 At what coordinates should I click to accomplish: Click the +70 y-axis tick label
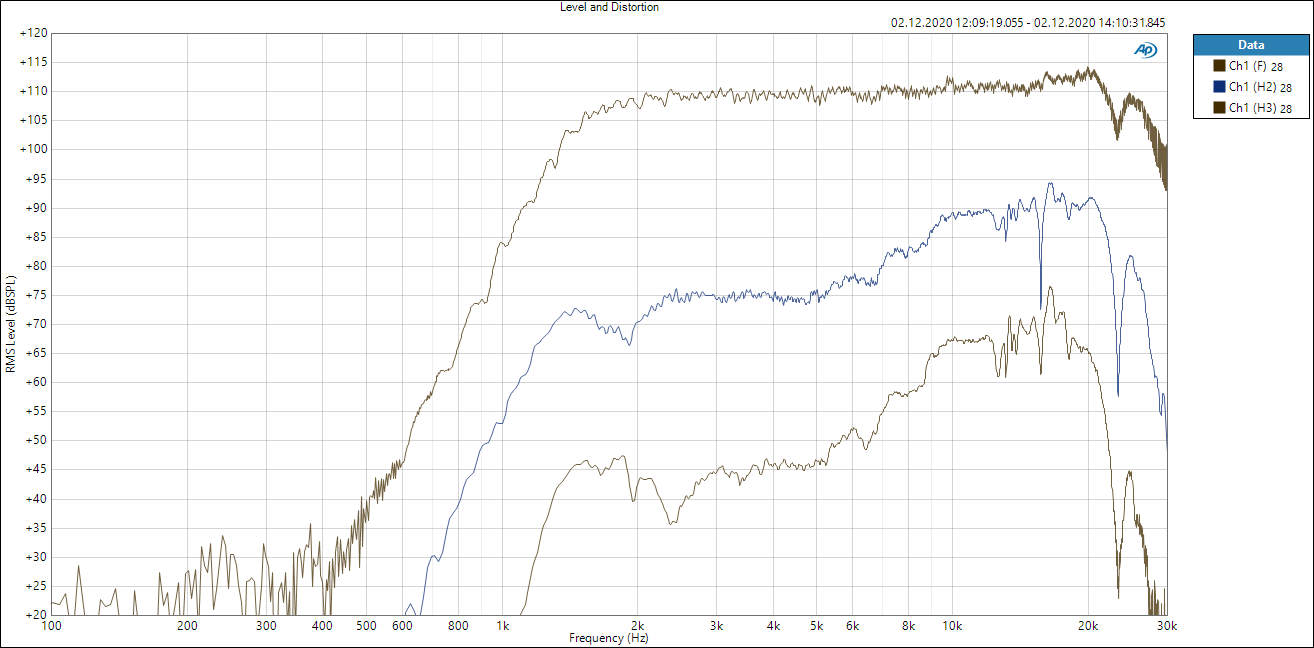36,324
